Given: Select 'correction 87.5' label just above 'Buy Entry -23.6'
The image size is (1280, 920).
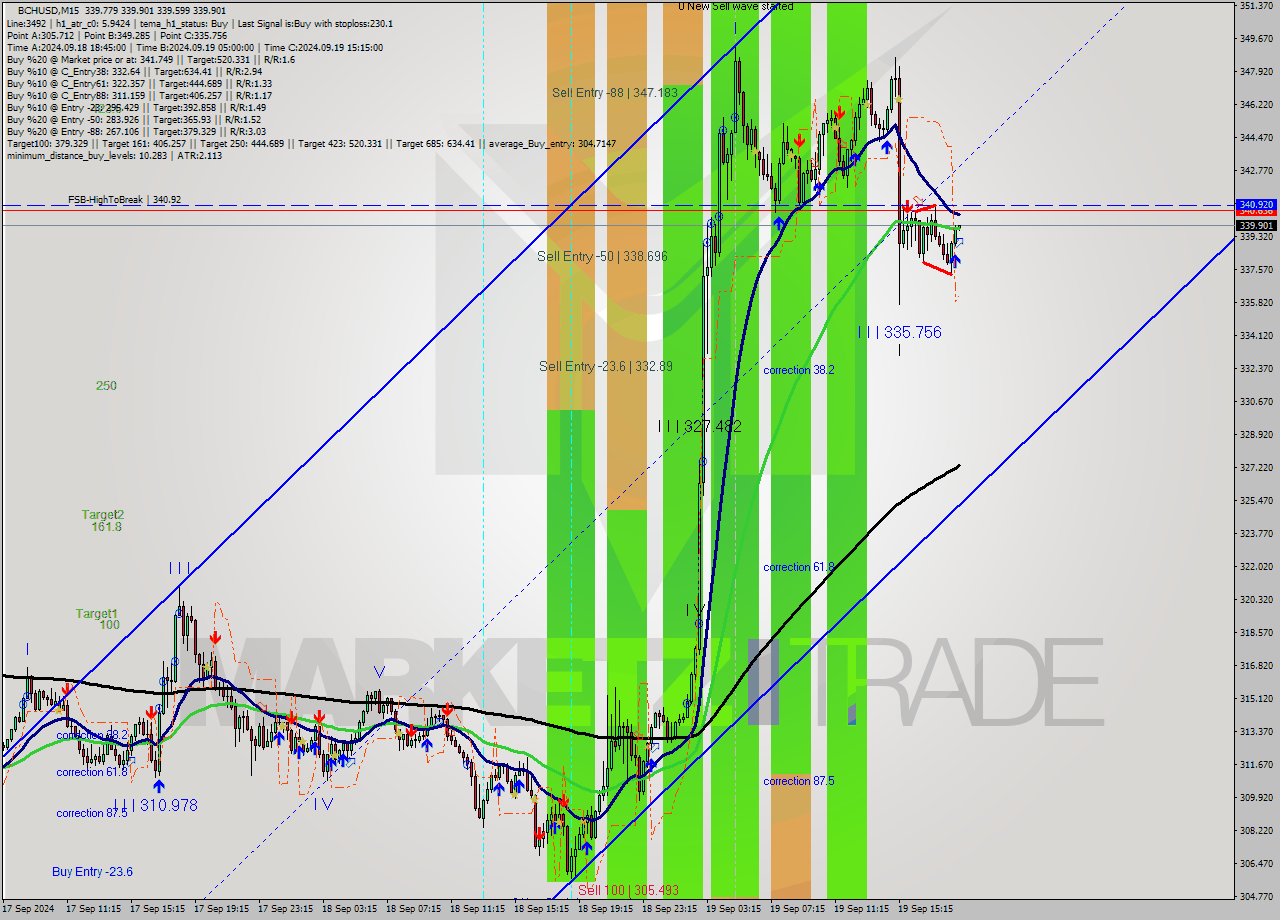Looking at the screenshot, I should [x=92, y=813].
